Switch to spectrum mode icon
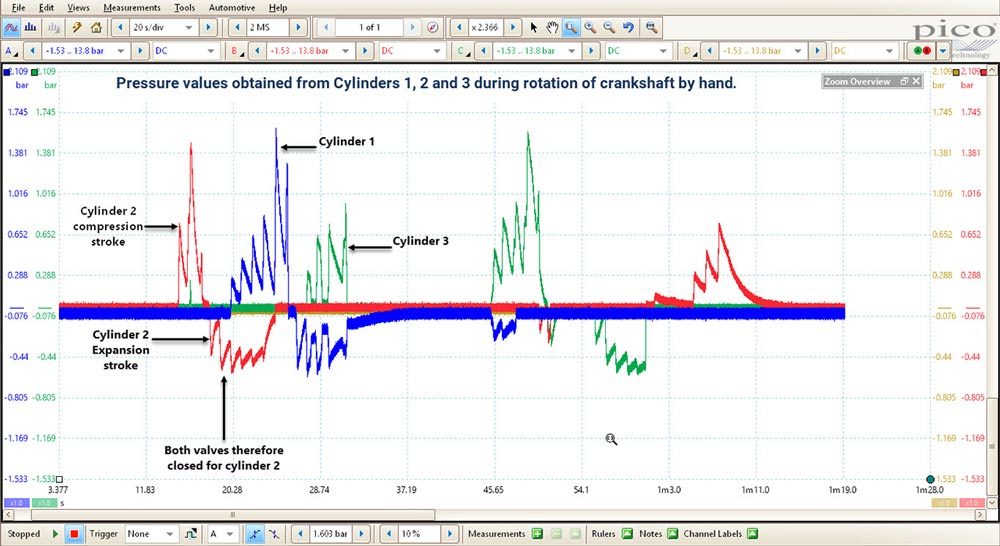Image resolution: width=1000 pixels, height=546 pixels. pyautogui.click(x=31, y=27)
